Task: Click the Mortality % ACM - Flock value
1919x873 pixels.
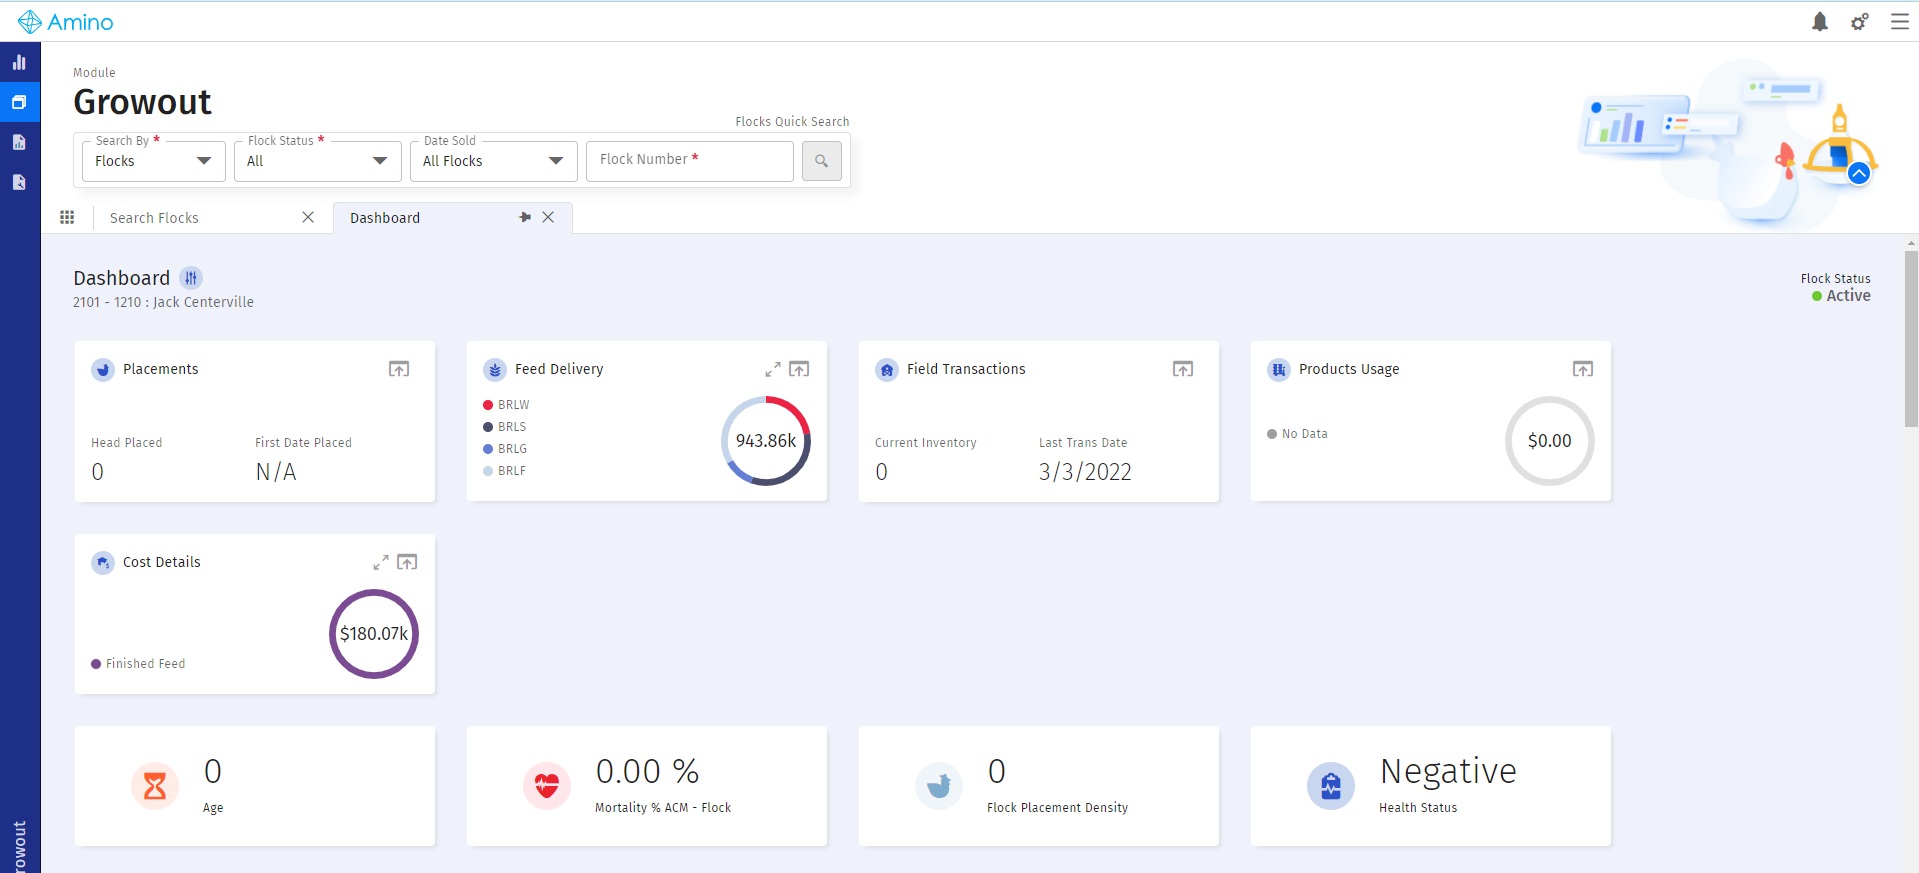Action: click(x=648, y=771)
